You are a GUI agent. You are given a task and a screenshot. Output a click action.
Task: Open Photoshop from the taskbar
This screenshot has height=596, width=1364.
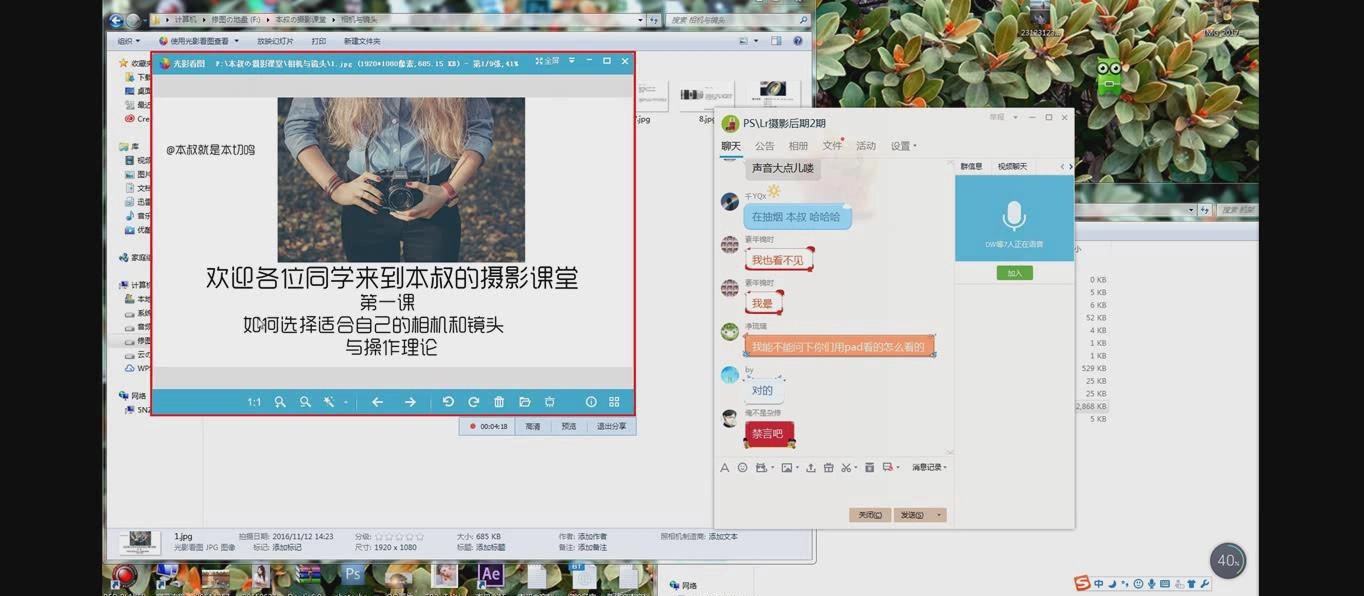pyautogui.click(x=352, y=575)
